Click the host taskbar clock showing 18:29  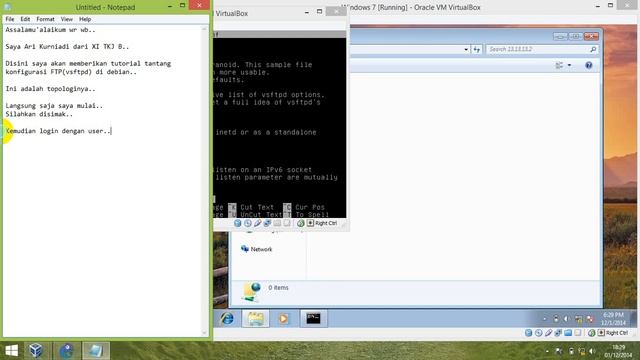(619, 351)
